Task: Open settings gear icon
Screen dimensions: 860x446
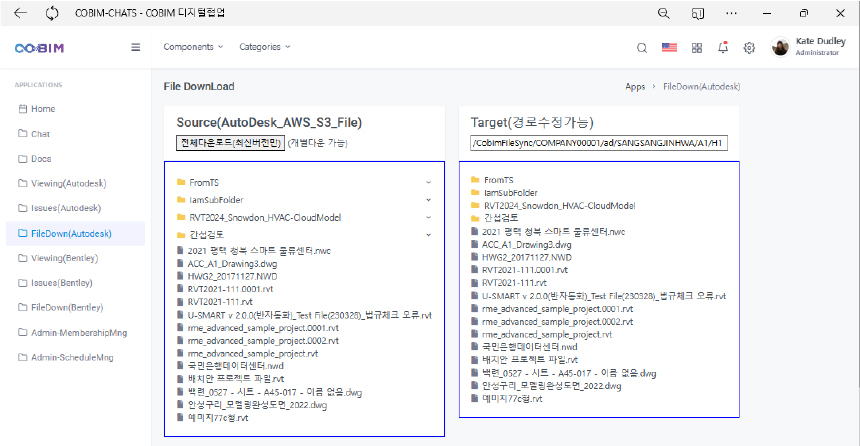Action: [749, 48]
